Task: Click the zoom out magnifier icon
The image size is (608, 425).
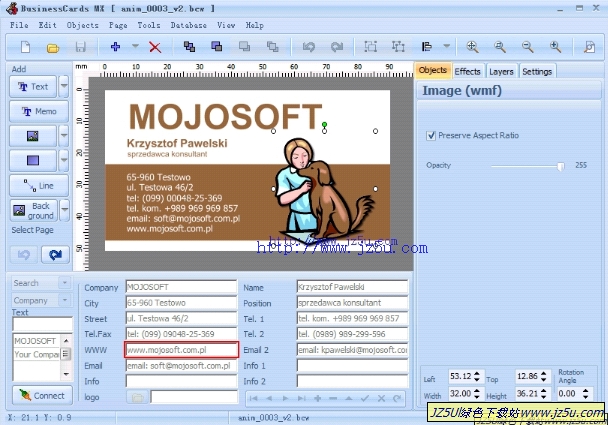Action: click(527, 47)
